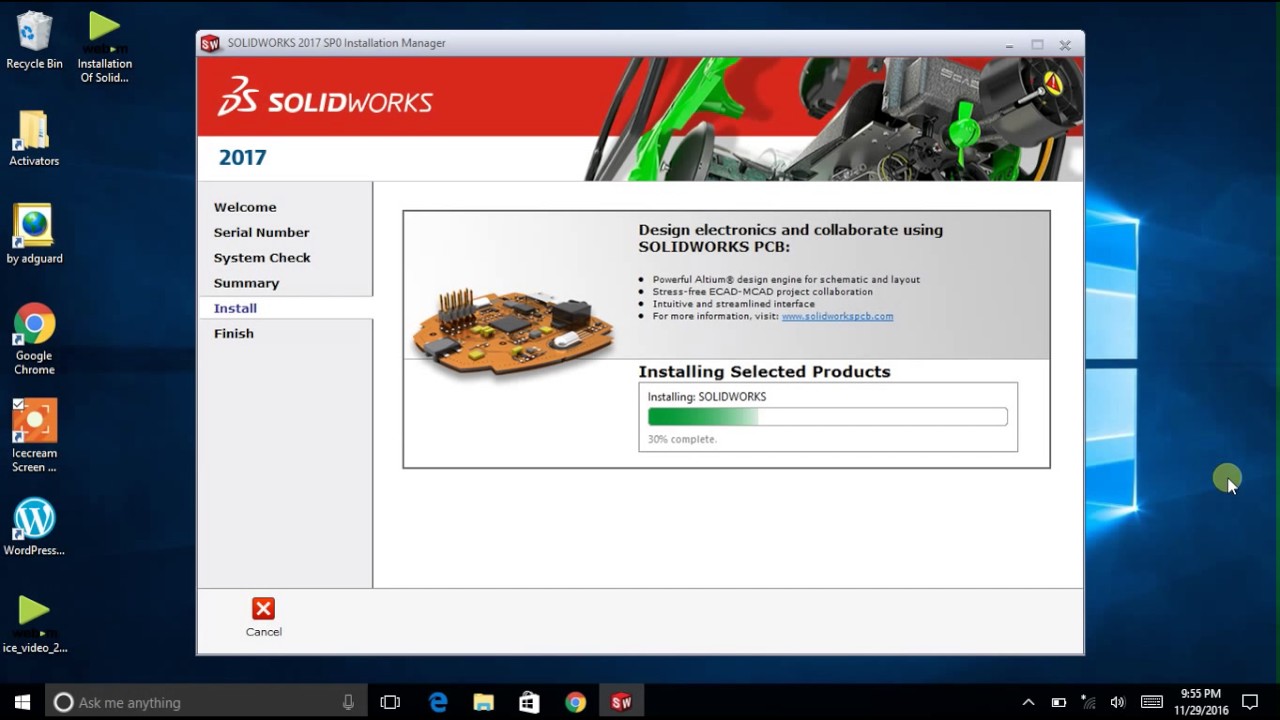
Task: Select the Install step
Action: click(235, 308)
